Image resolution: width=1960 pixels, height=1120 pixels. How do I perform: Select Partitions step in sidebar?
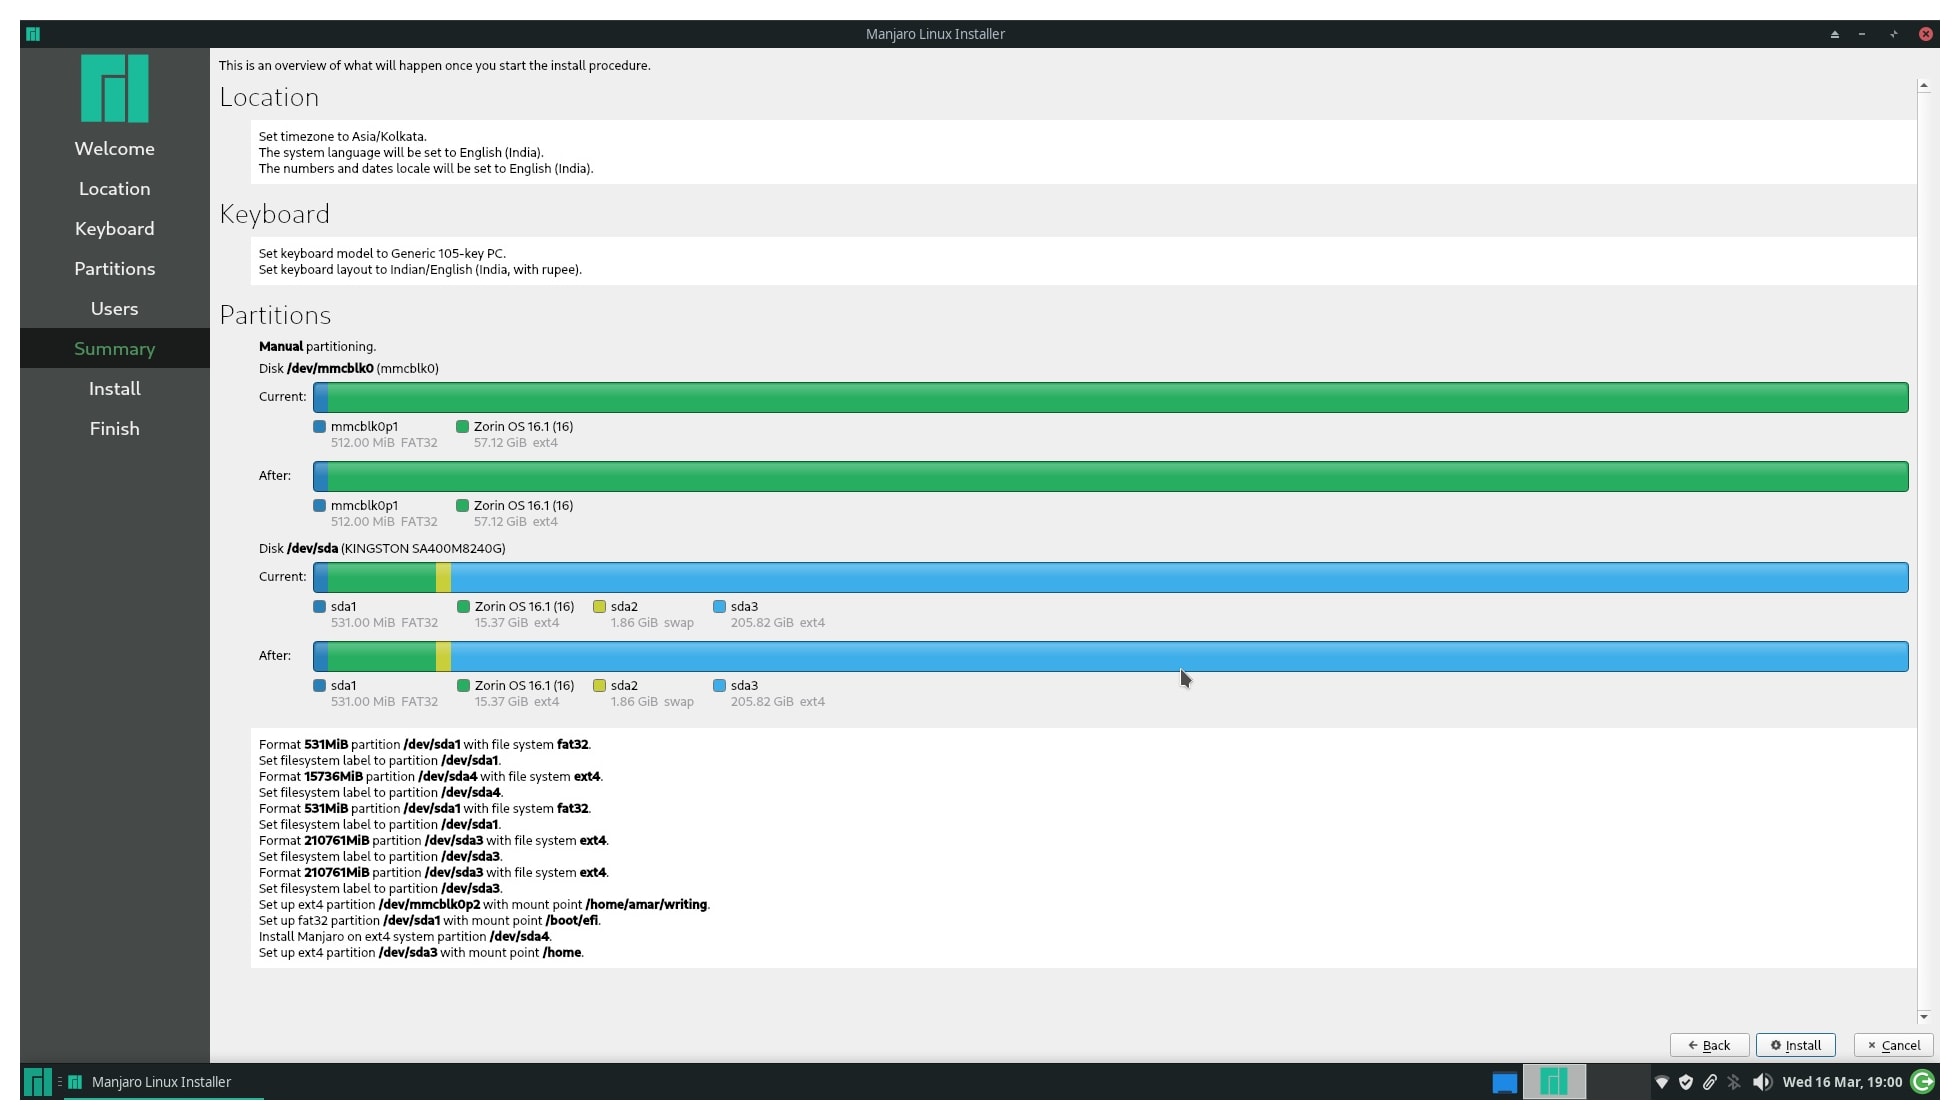click(x=115, y=268)
